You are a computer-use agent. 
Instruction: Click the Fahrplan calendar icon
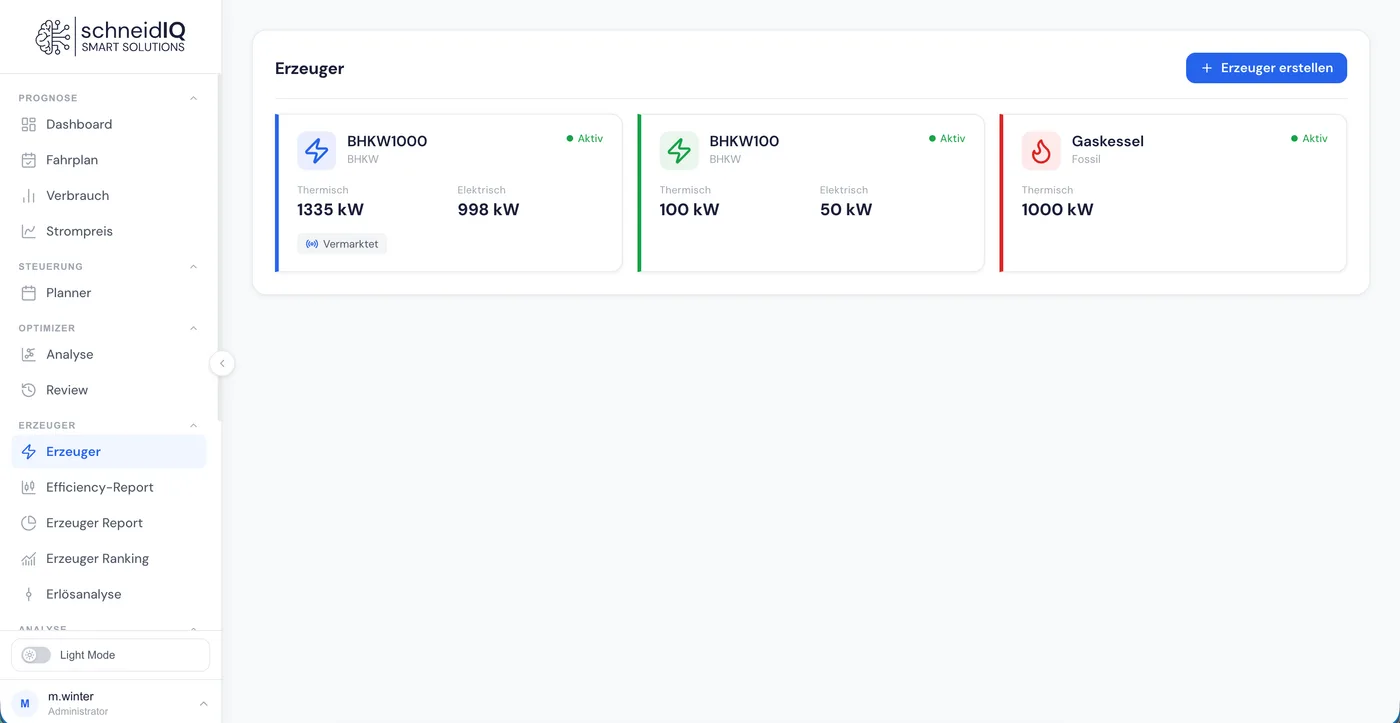[x=29, y=160]
